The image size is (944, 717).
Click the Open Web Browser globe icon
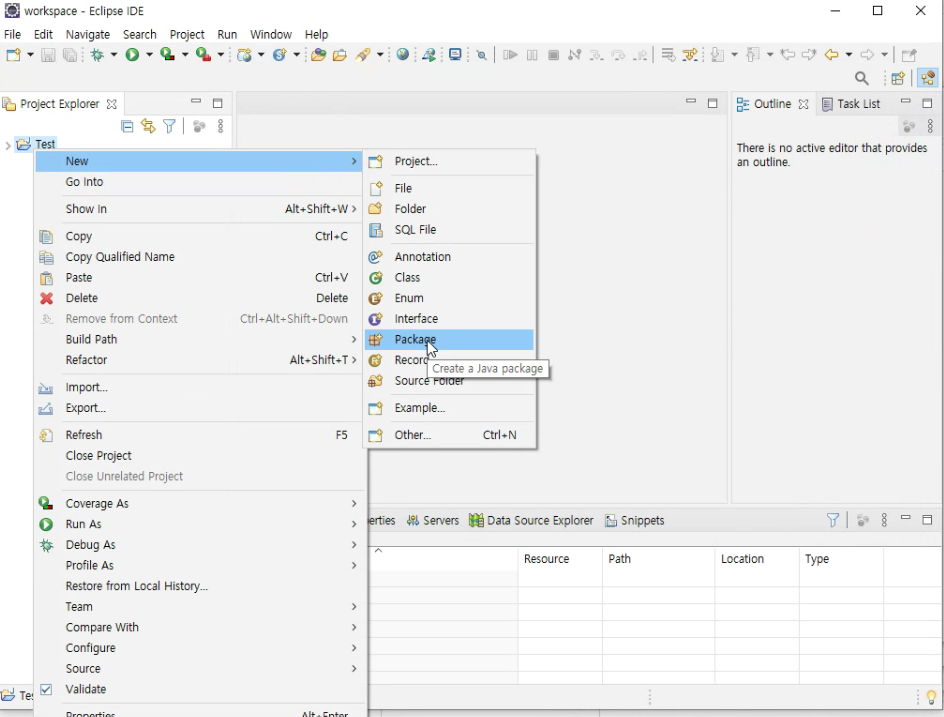pyautogui.click(x=403, y=55)
